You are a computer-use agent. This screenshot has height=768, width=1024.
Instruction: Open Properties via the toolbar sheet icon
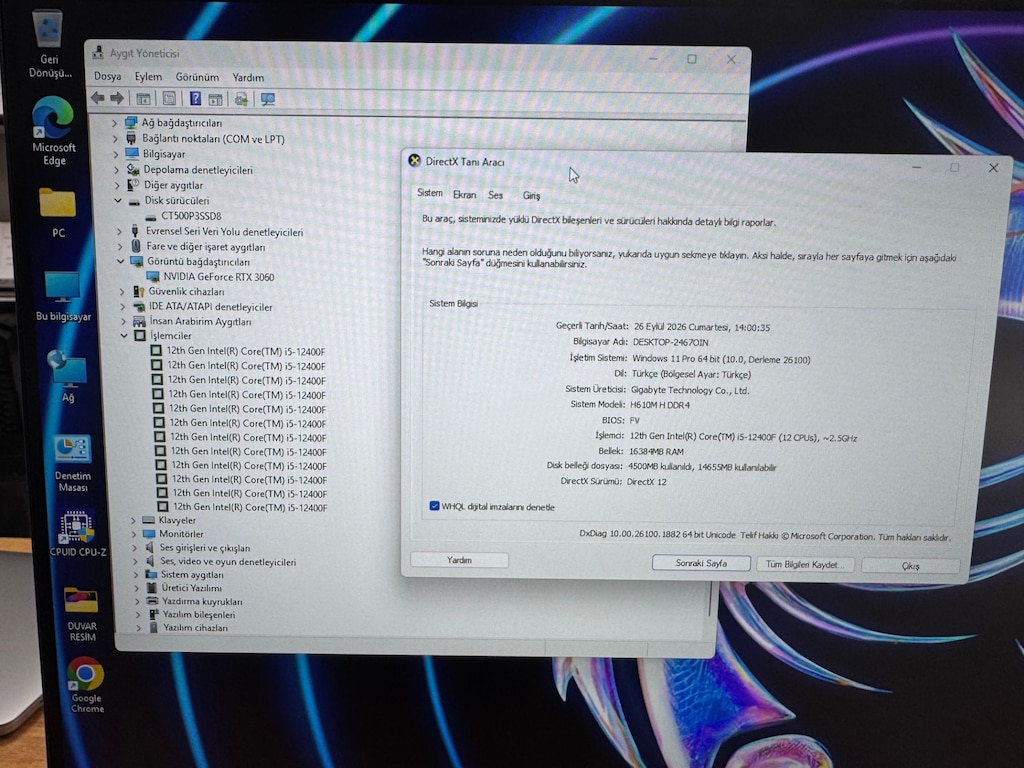169,99
